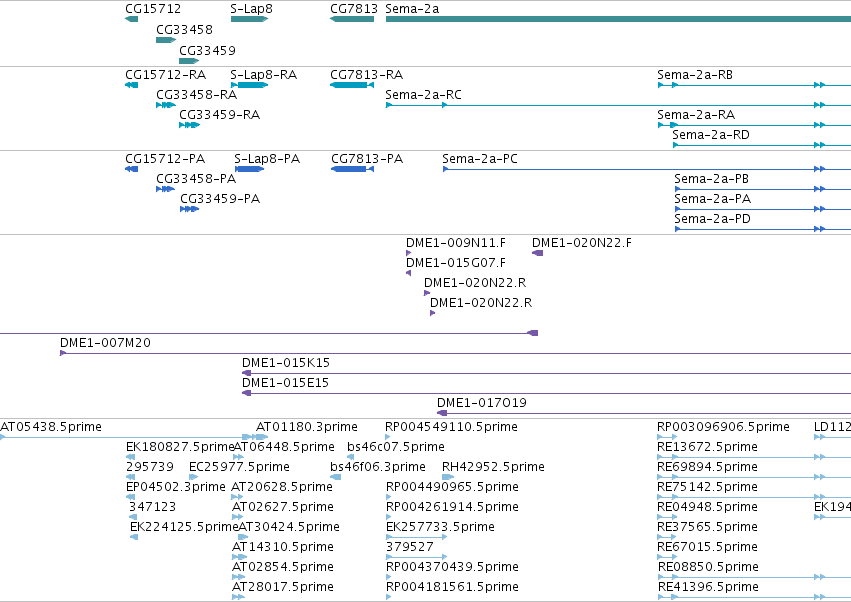
Task: Click EST AT05438.5prime
Action: click(x=51, y=427)
